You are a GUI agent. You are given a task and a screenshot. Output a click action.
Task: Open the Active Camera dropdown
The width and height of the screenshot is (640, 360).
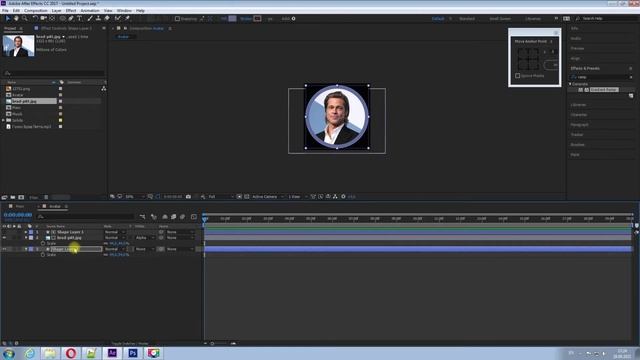pos(267,197)
